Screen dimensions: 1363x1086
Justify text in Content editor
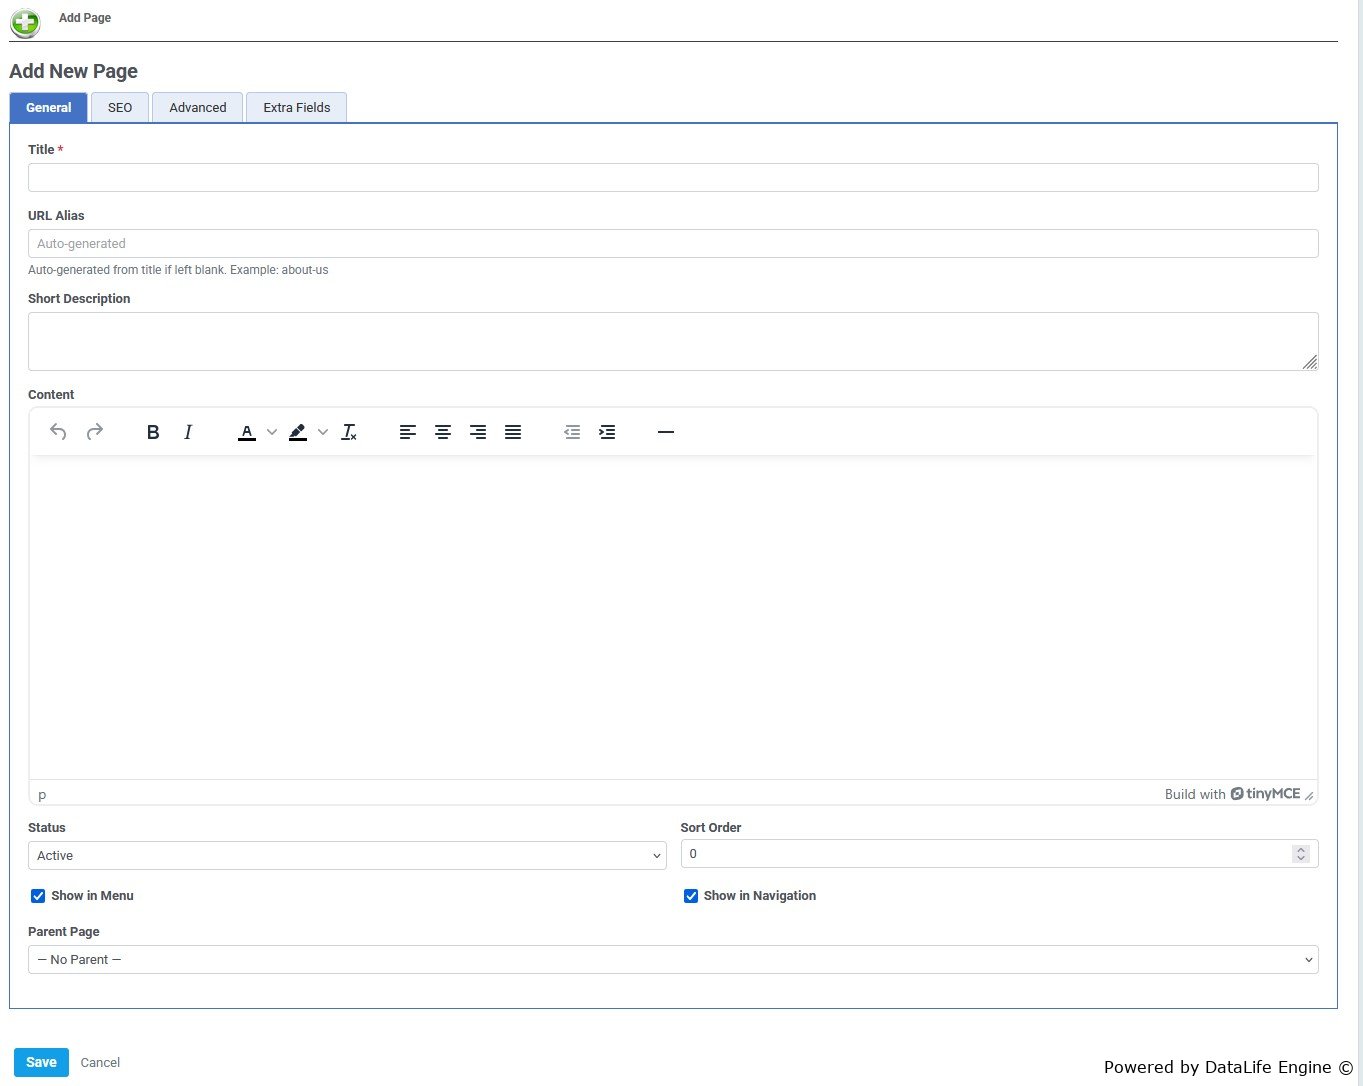click(513, 432)
